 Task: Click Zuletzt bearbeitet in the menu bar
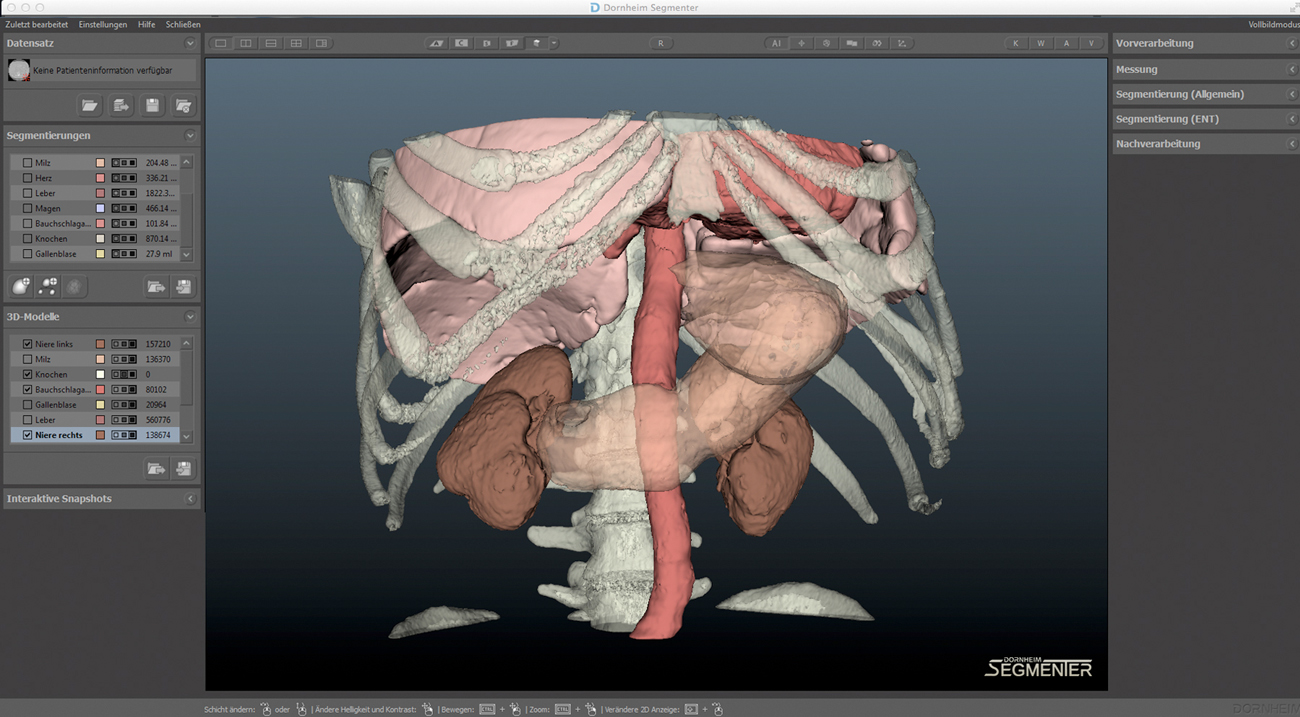tap(37, 24)
